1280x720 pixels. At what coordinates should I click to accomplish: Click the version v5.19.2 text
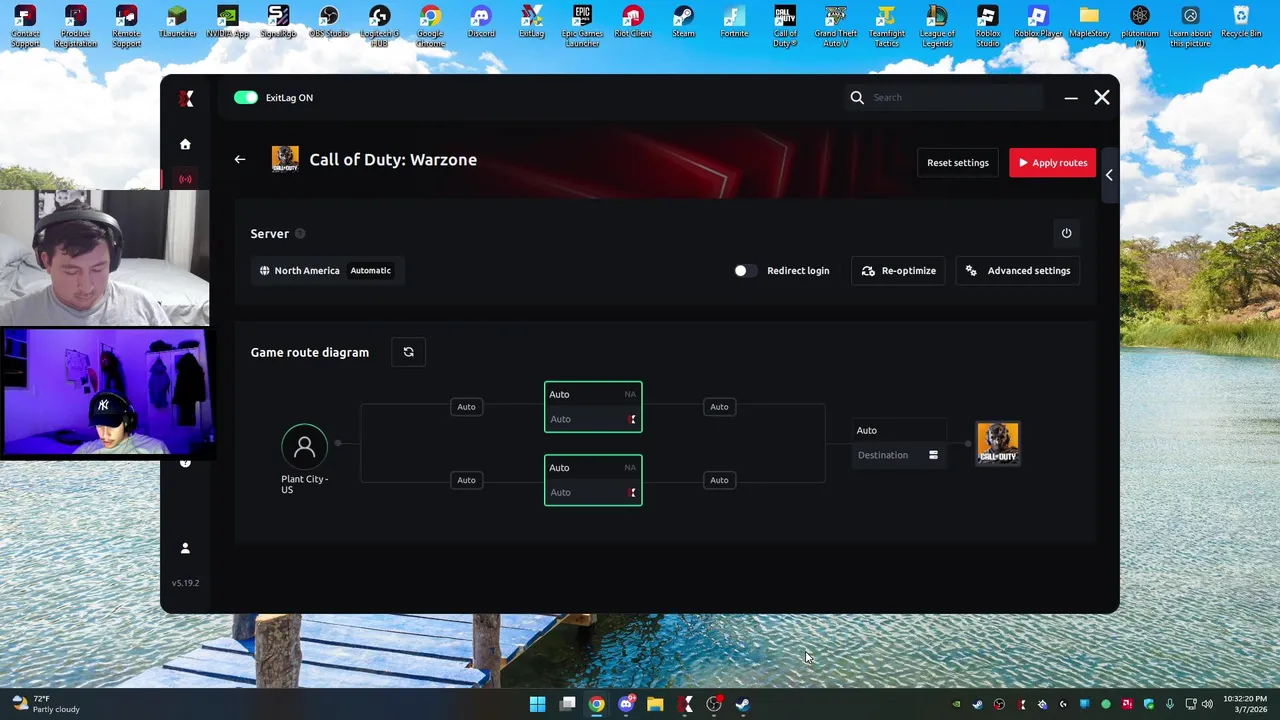[x=185, y=583]
